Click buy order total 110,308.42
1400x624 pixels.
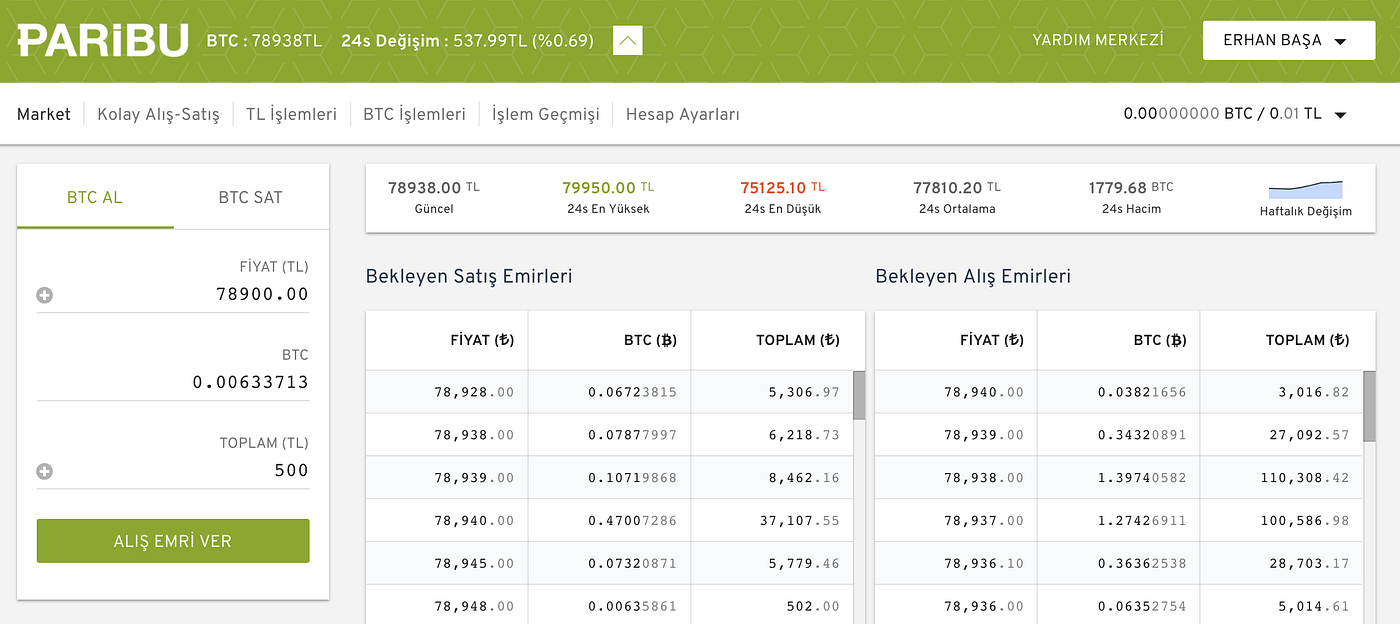1305,478
